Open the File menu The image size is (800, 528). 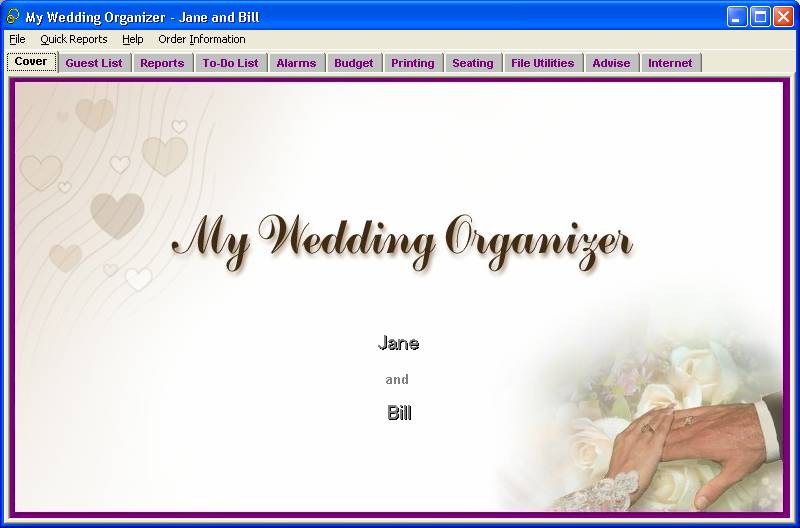17,39
